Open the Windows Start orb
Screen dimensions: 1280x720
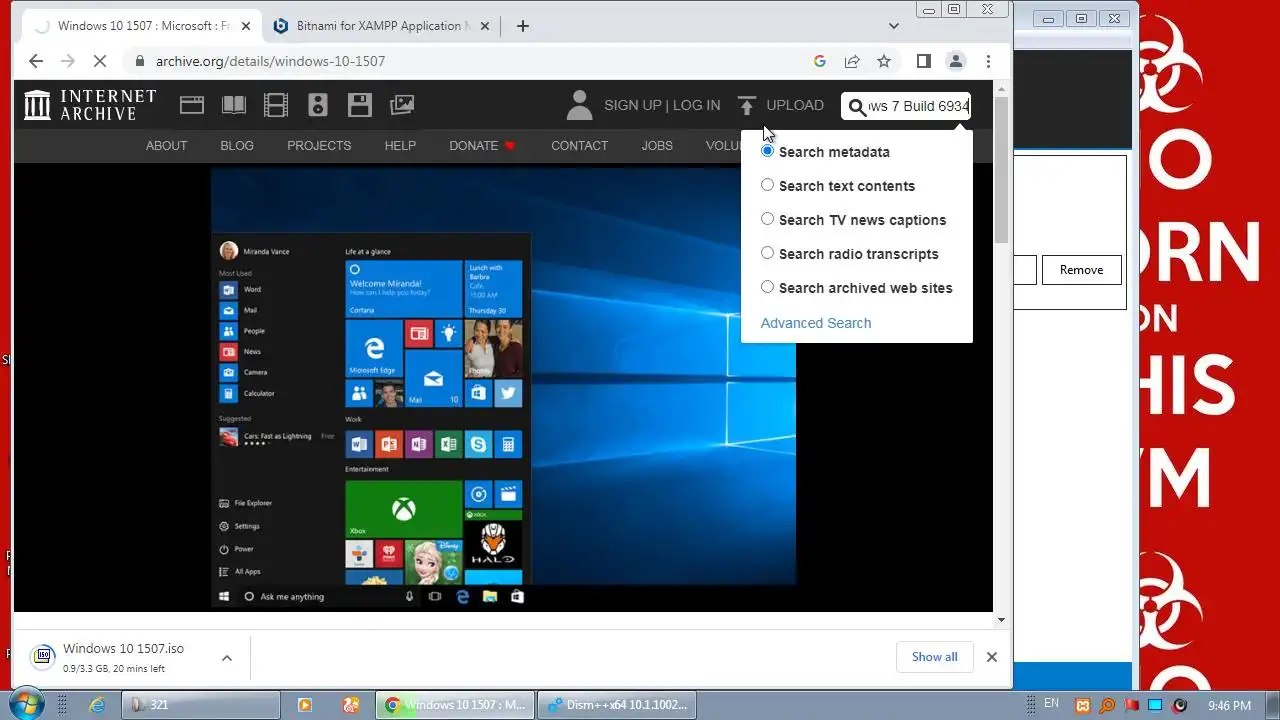coord(26,704)
